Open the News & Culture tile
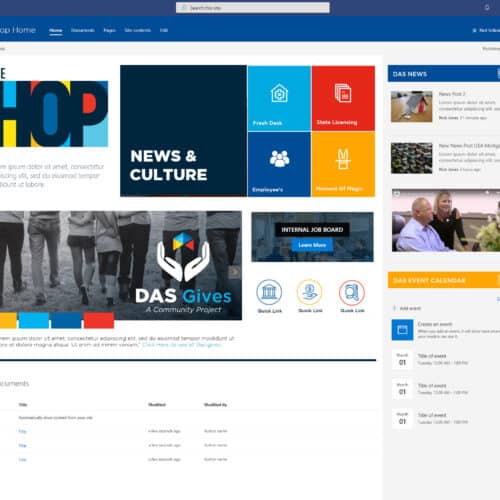Screen dimensions: 500x500 click(x=183, y=131)
